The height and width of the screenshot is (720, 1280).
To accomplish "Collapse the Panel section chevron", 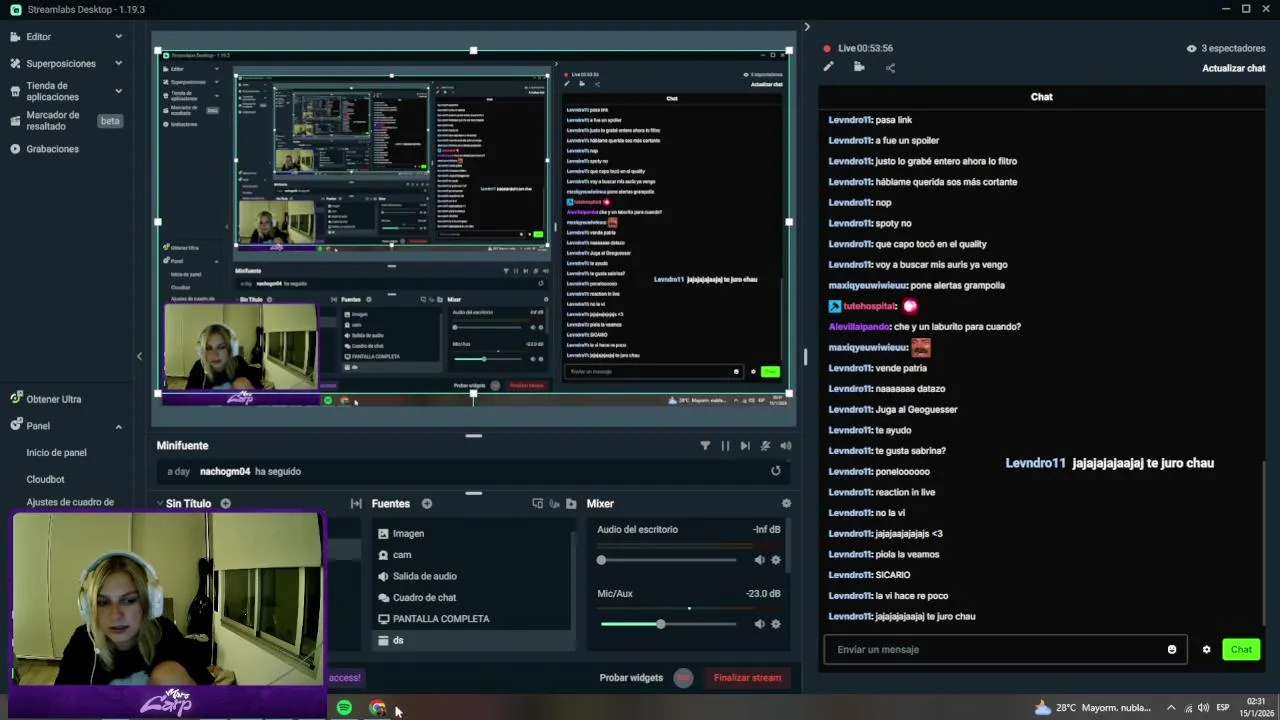I will (x=118, y=426).
